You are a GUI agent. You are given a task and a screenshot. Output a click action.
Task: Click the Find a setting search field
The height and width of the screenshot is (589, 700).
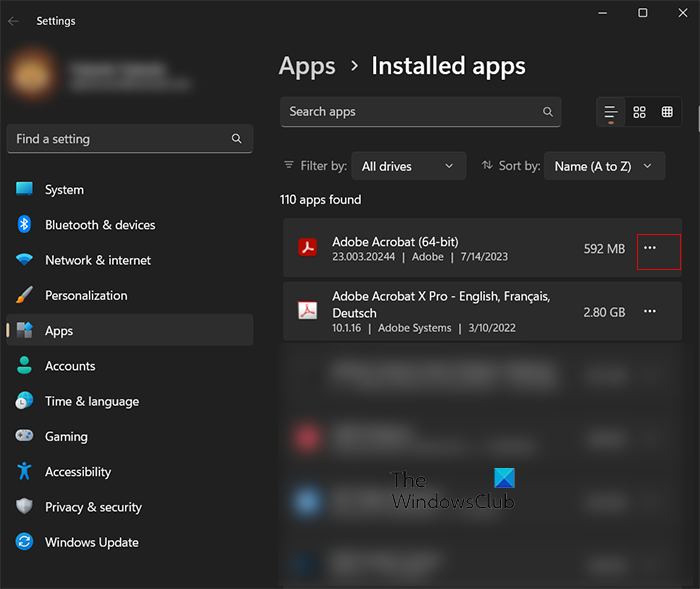pyautogui.click(x=120, y=139)
